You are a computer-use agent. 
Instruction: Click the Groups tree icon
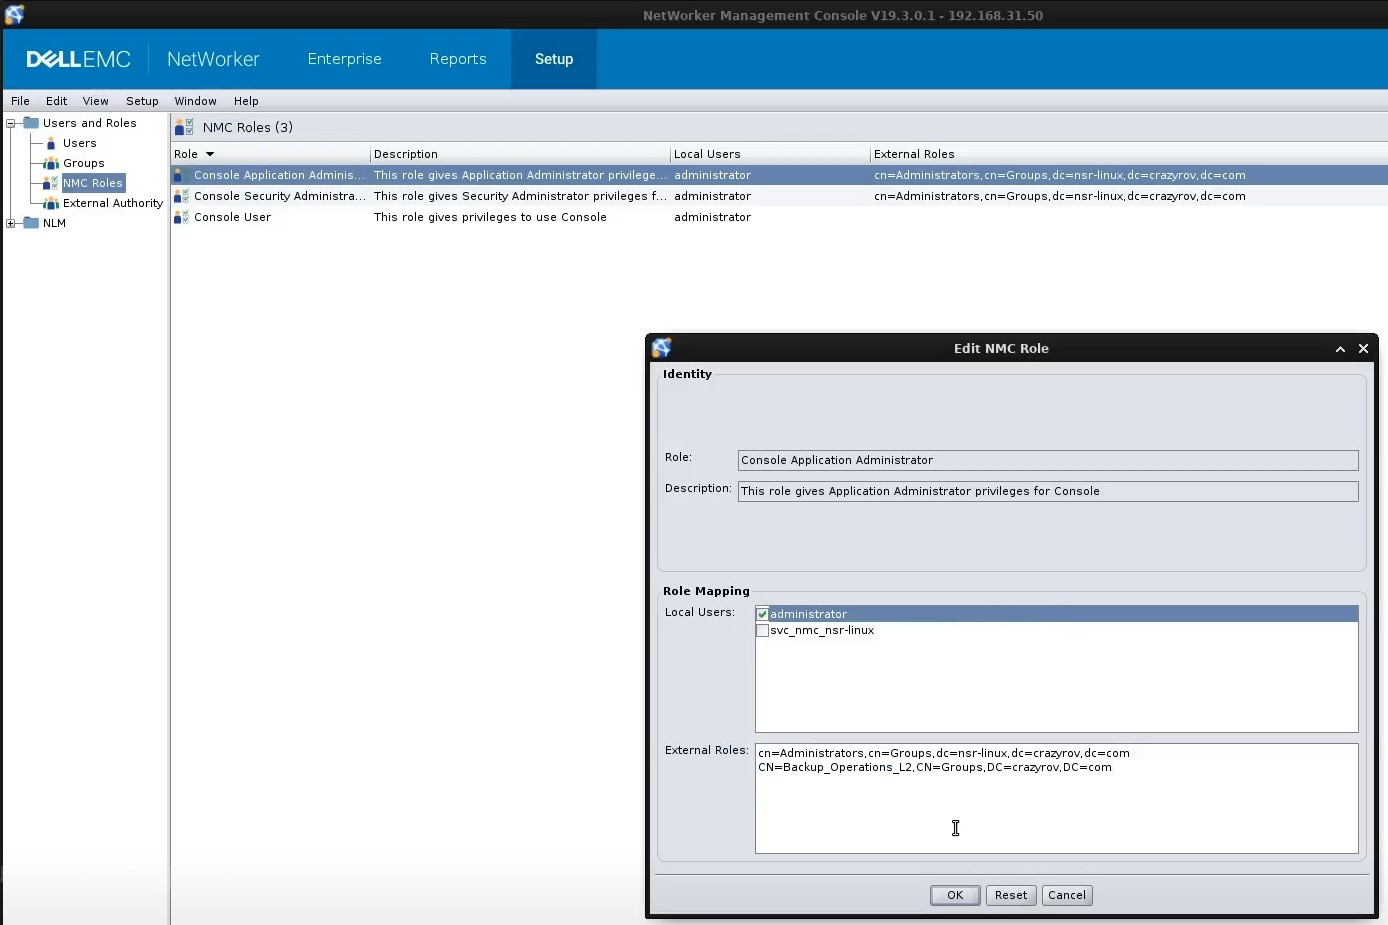pos(51,163)
